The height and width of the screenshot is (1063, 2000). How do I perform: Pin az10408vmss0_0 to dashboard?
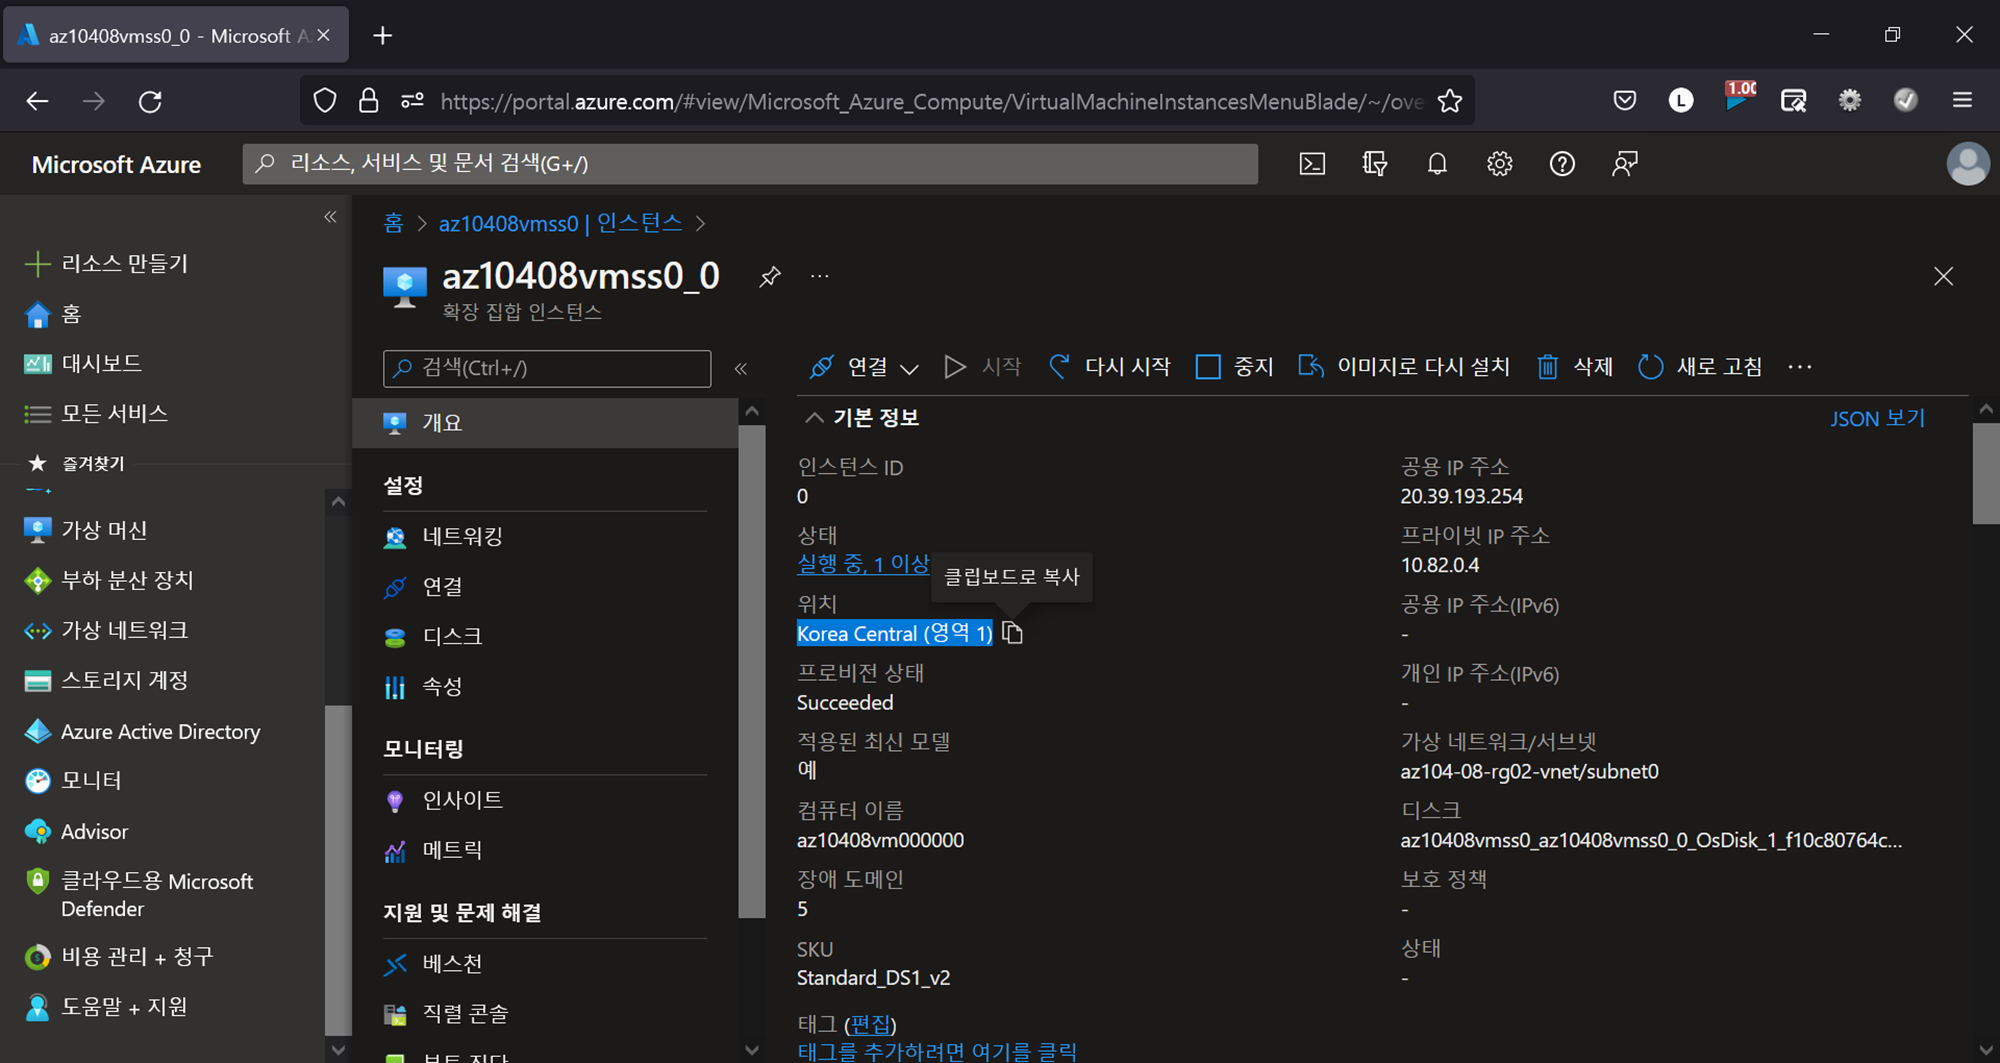click(769, 277)
